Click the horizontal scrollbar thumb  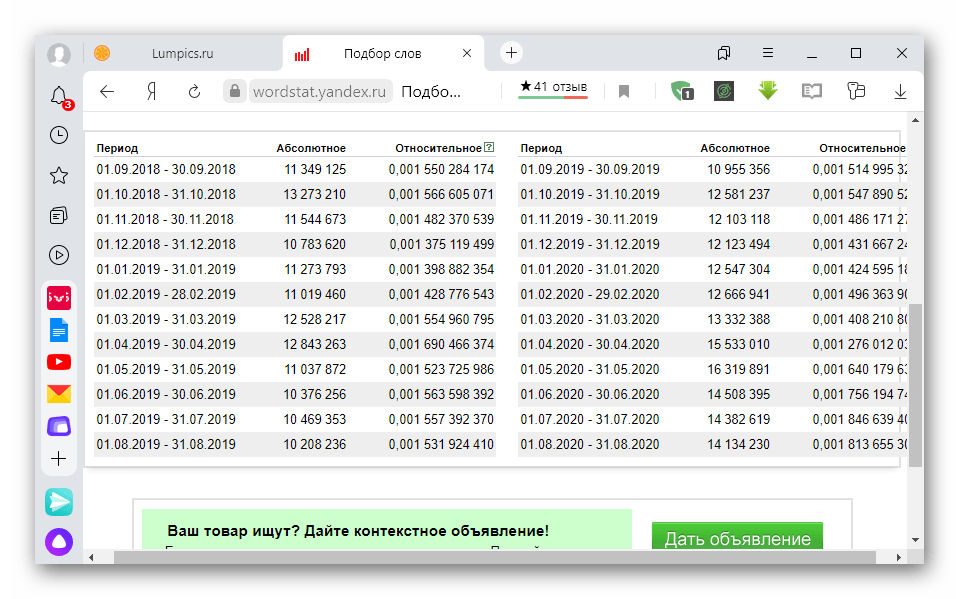pos(495,557)
